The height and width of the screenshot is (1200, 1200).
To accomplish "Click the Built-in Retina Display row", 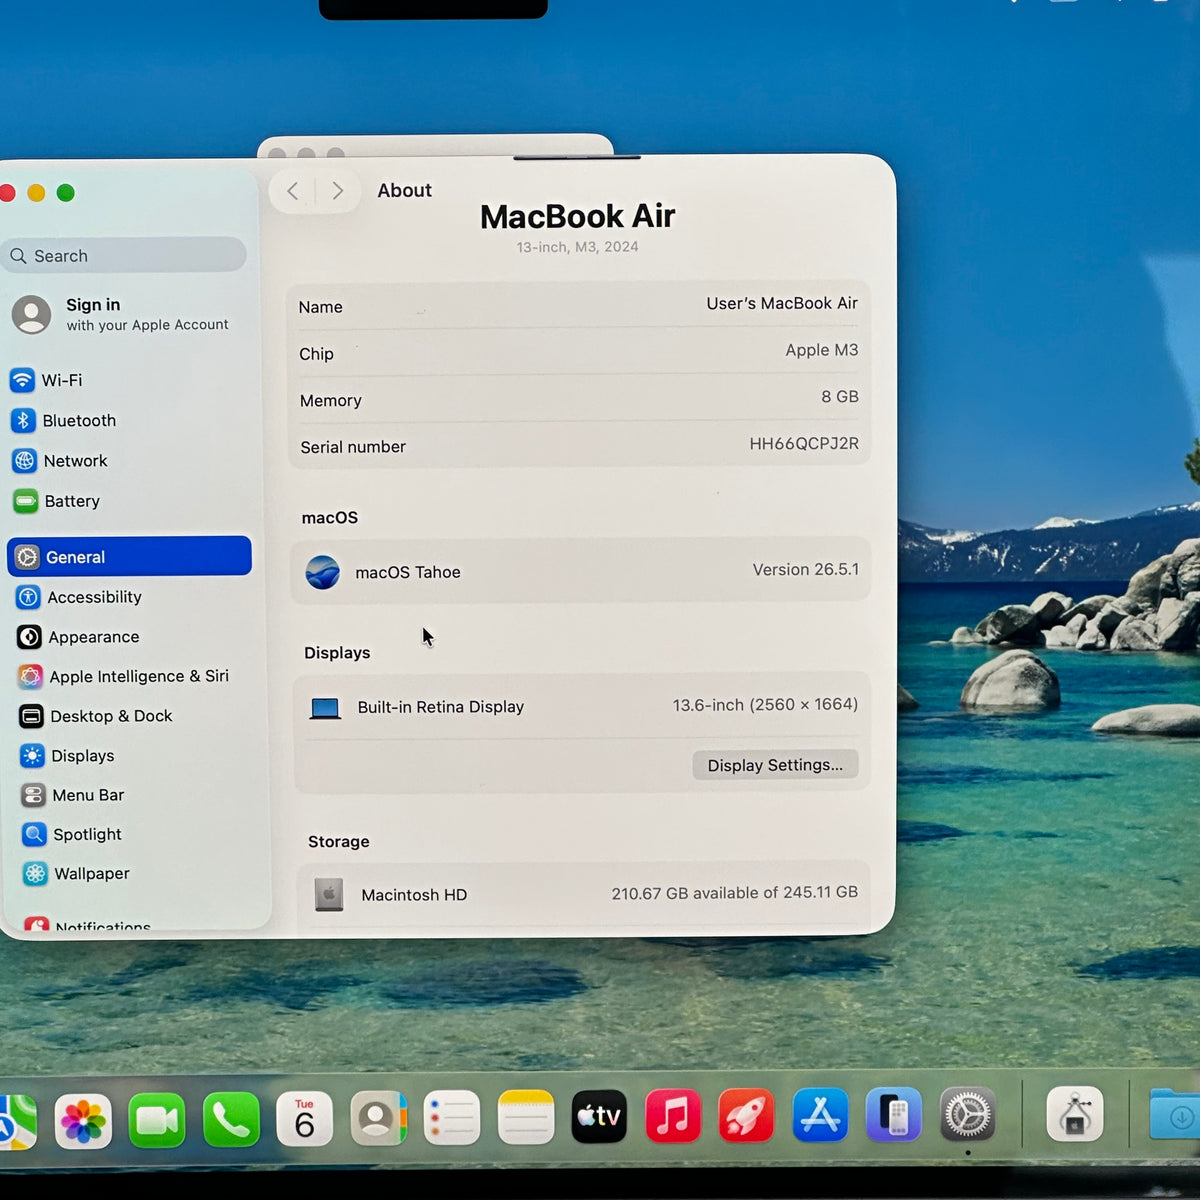I will coord(580,706).
